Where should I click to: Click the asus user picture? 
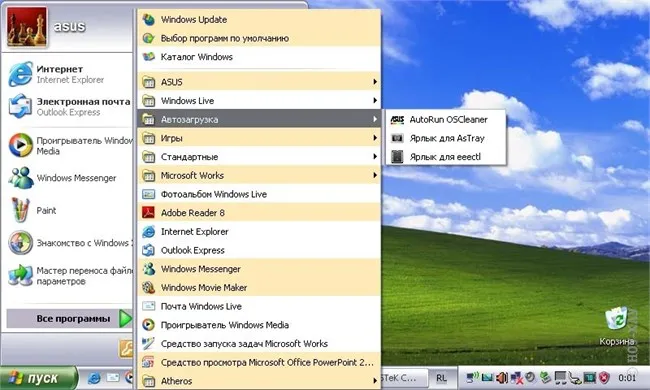coord(27,26)
